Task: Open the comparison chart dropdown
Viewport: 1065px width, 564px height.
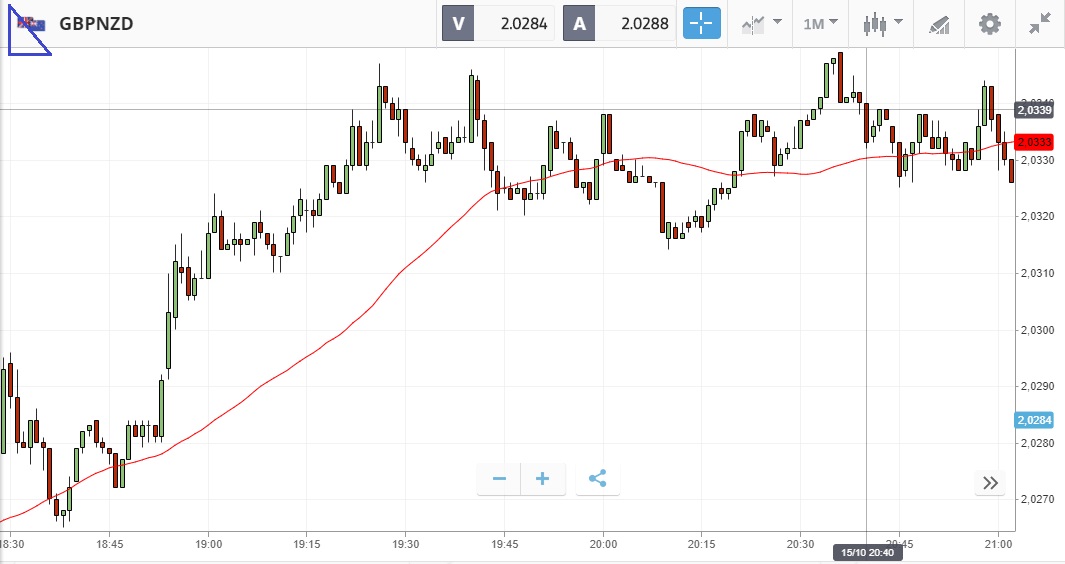Action: coord(761,23)
